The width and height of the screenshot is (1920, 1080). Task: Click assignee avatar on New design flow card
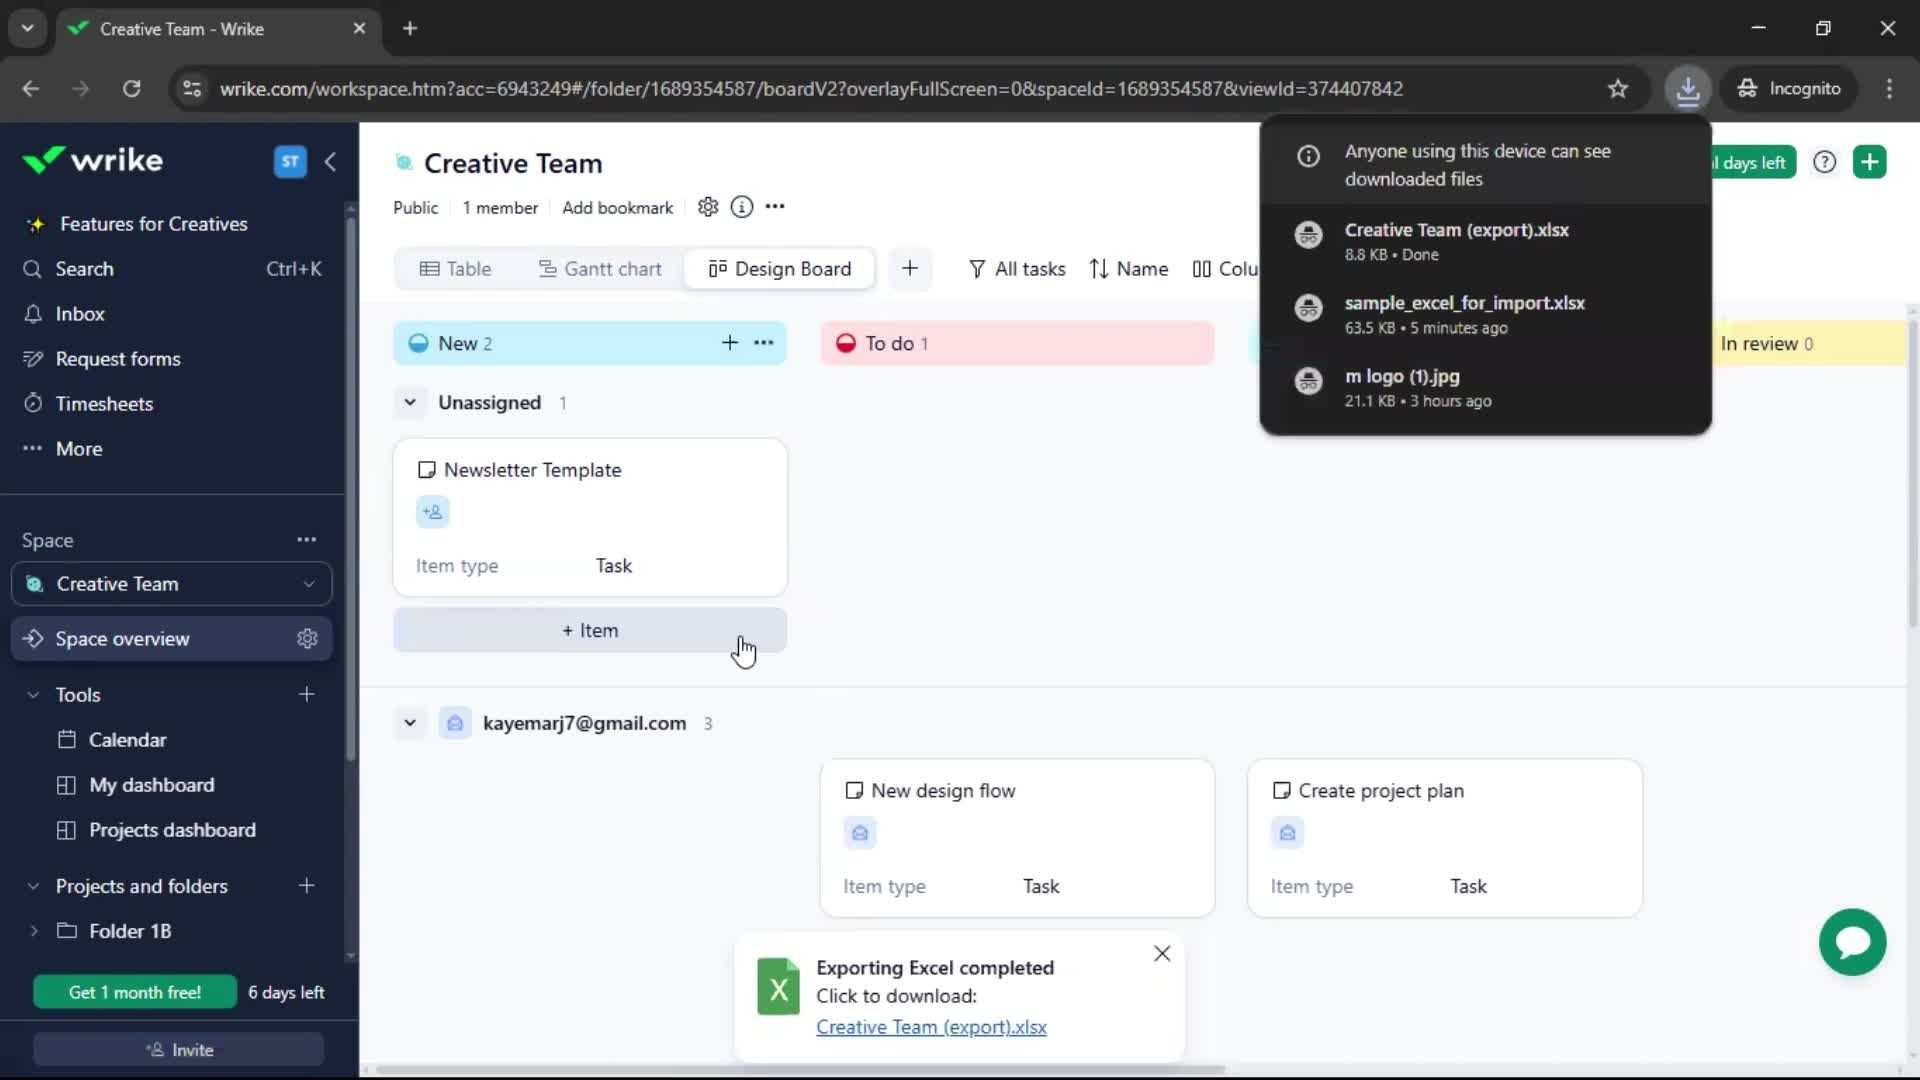(860, 833)
